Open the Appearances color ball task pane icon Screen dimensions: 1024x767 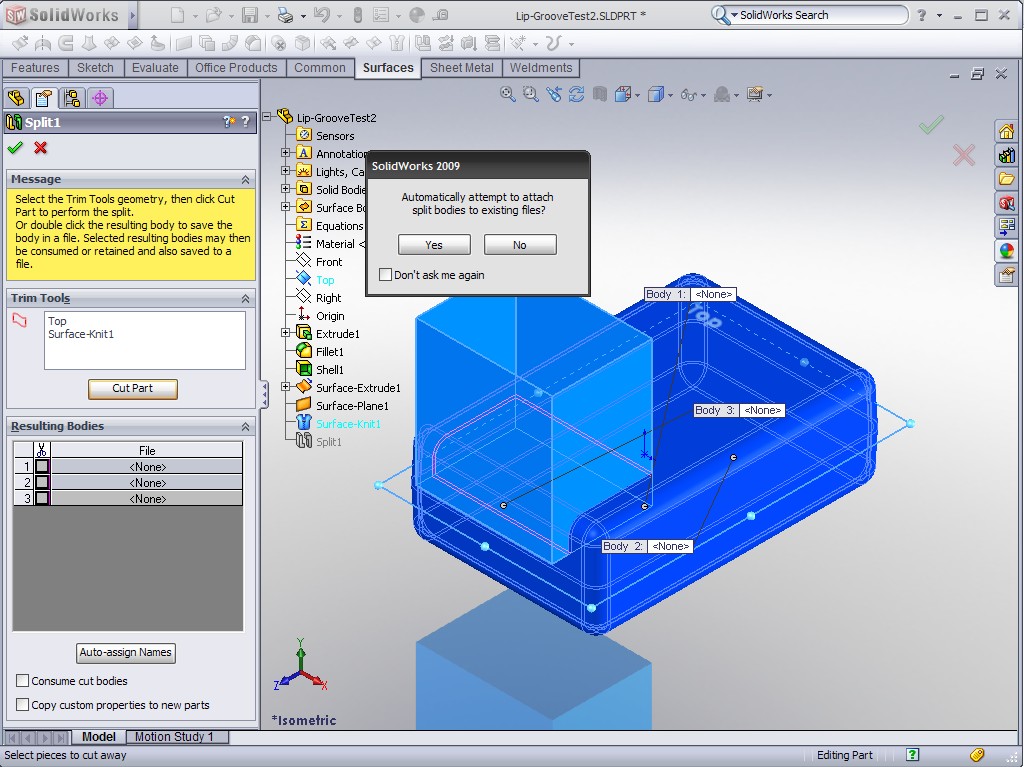tap(1006, 251)
